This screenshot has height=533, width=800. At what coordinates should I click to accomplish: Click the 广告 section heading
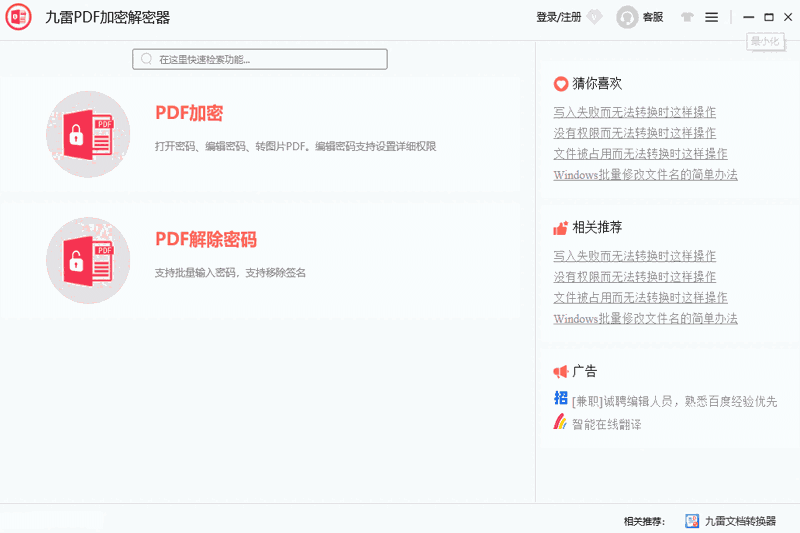(584, 371)
